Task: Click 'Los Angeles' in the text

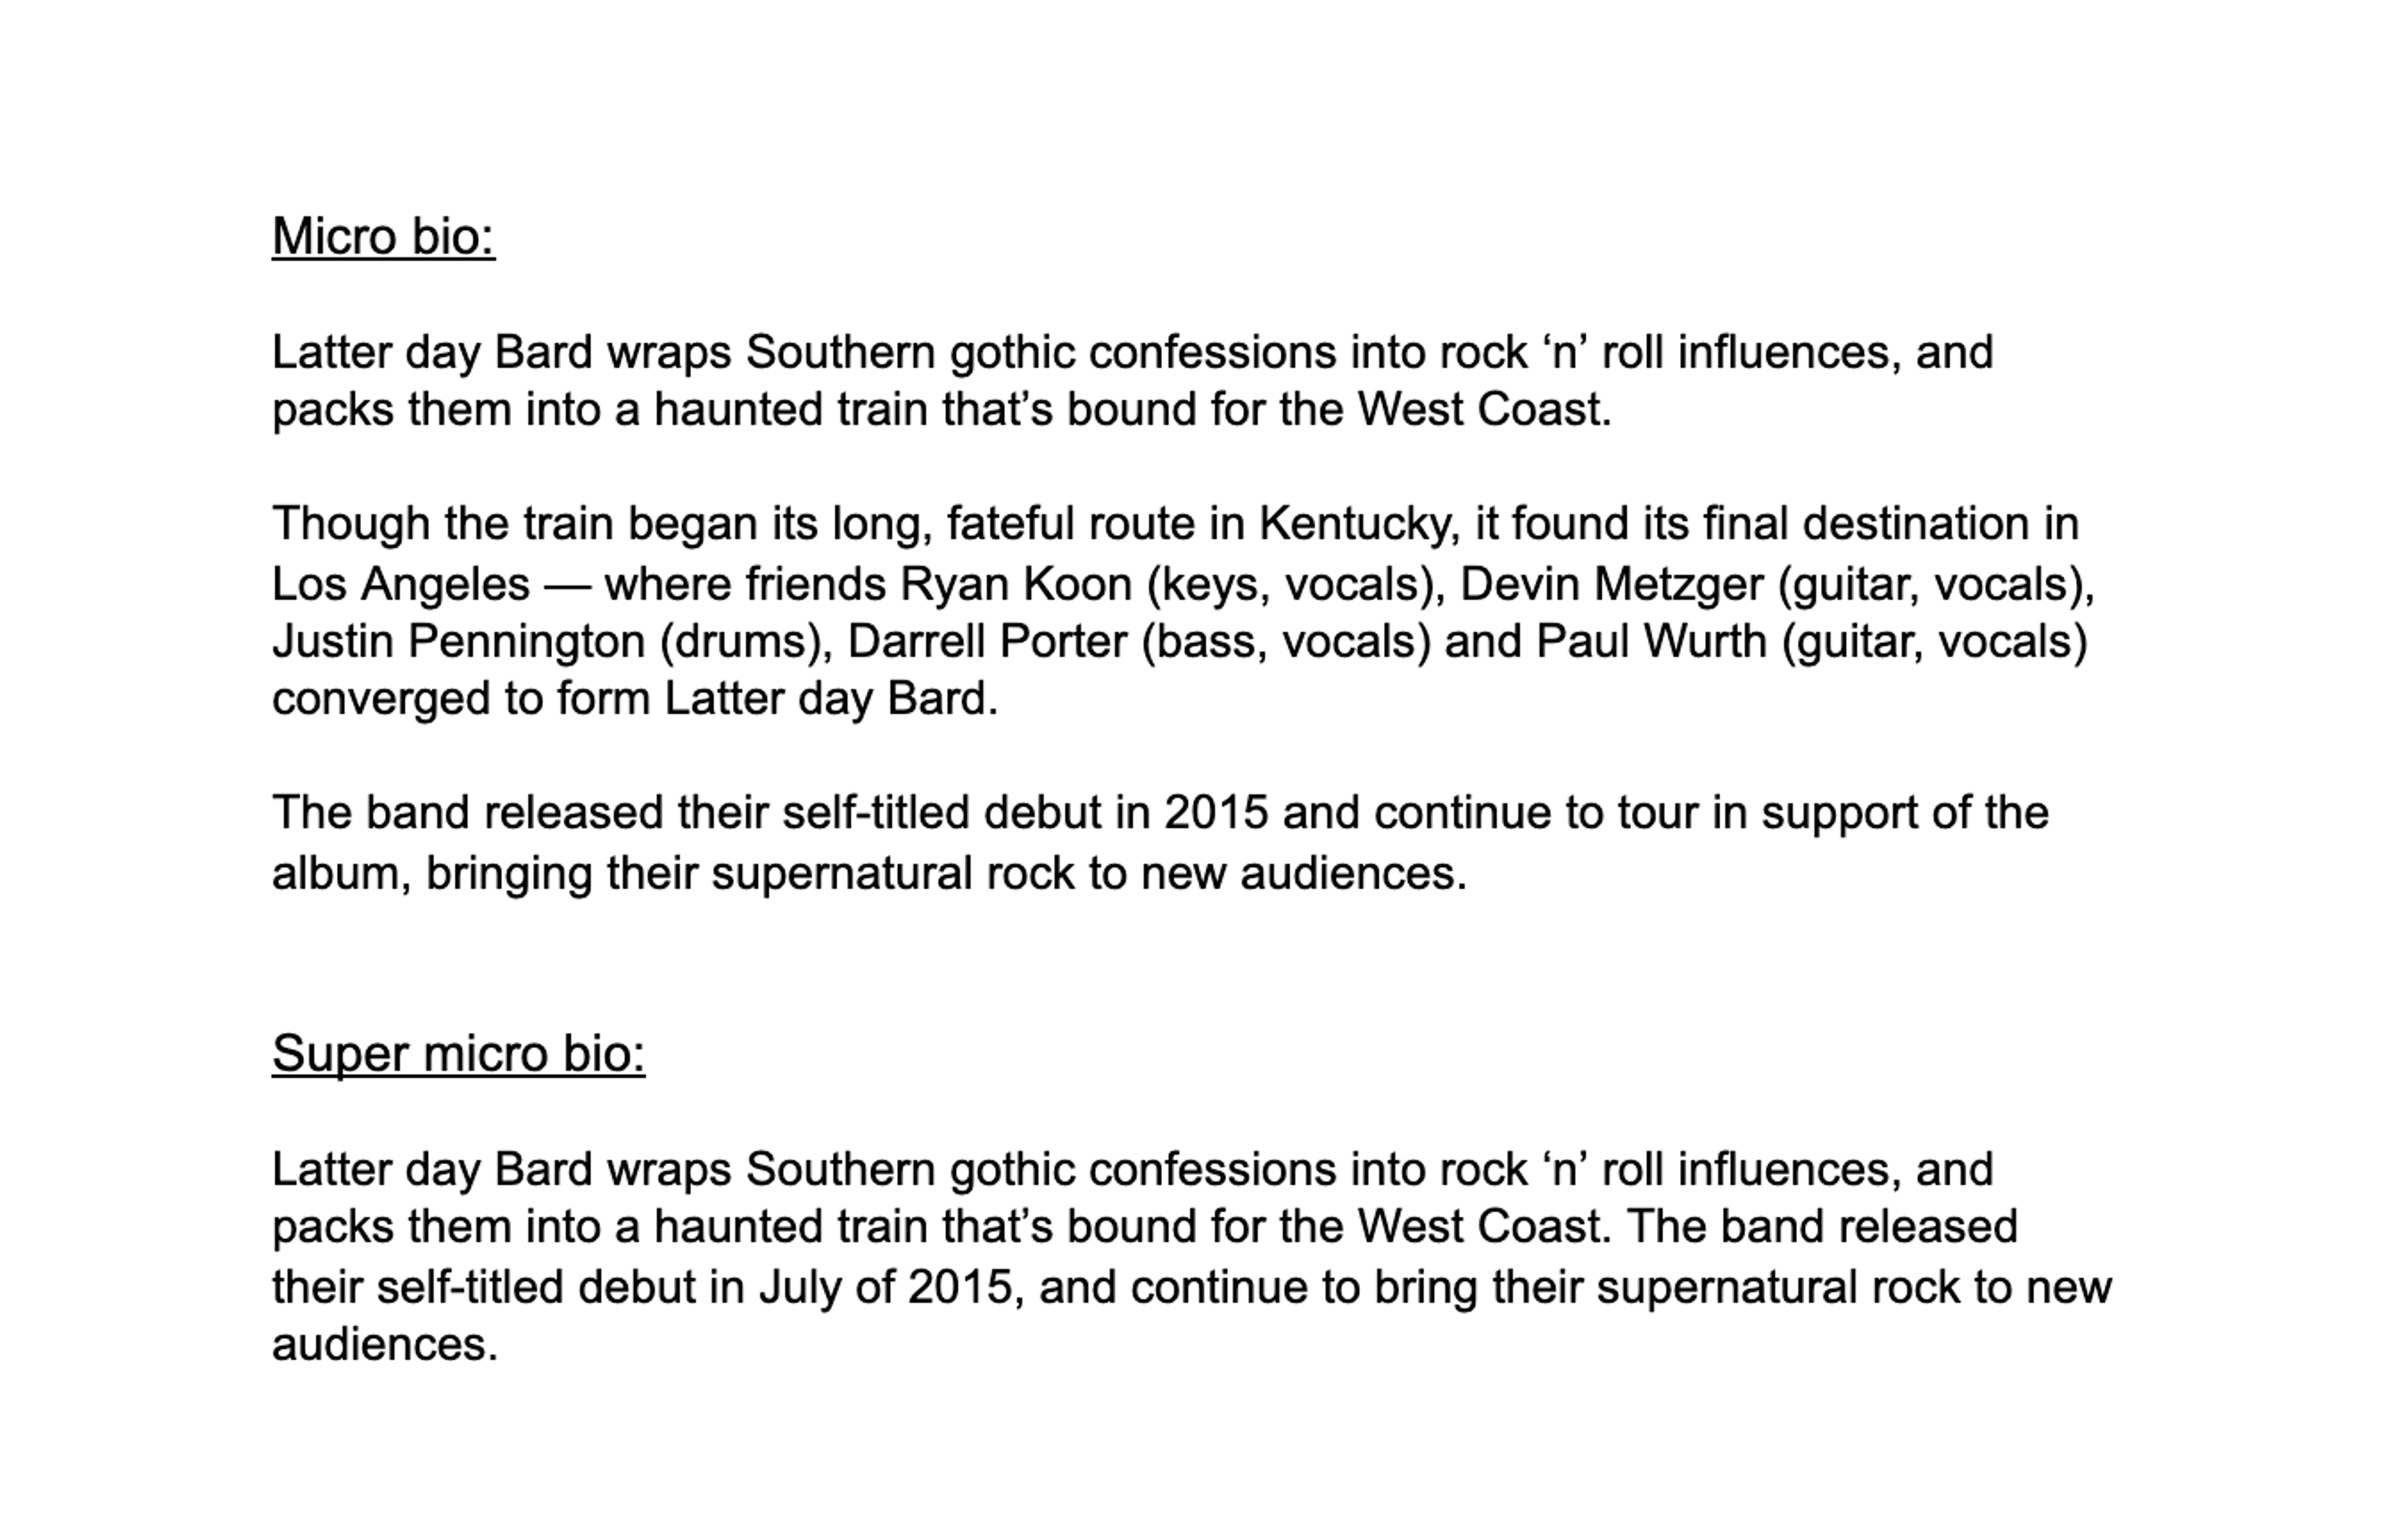Action: pyautogui.click(x=400, y=584)
